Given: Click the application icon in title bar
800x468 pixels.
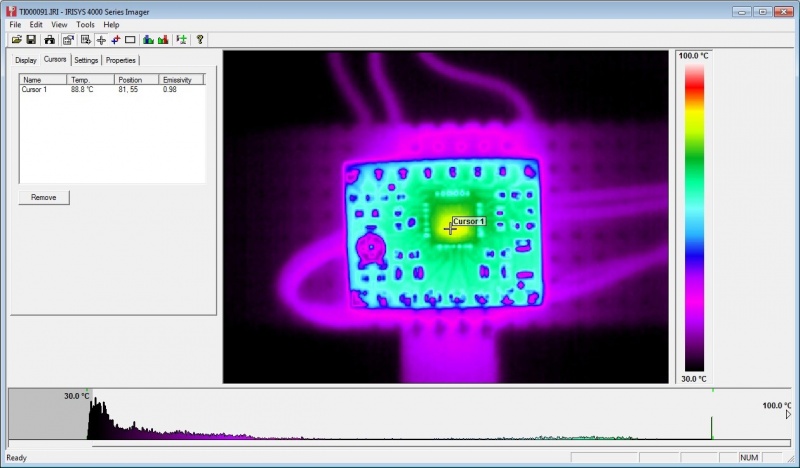Looking at the screenshot, I should tap(11, 11).
